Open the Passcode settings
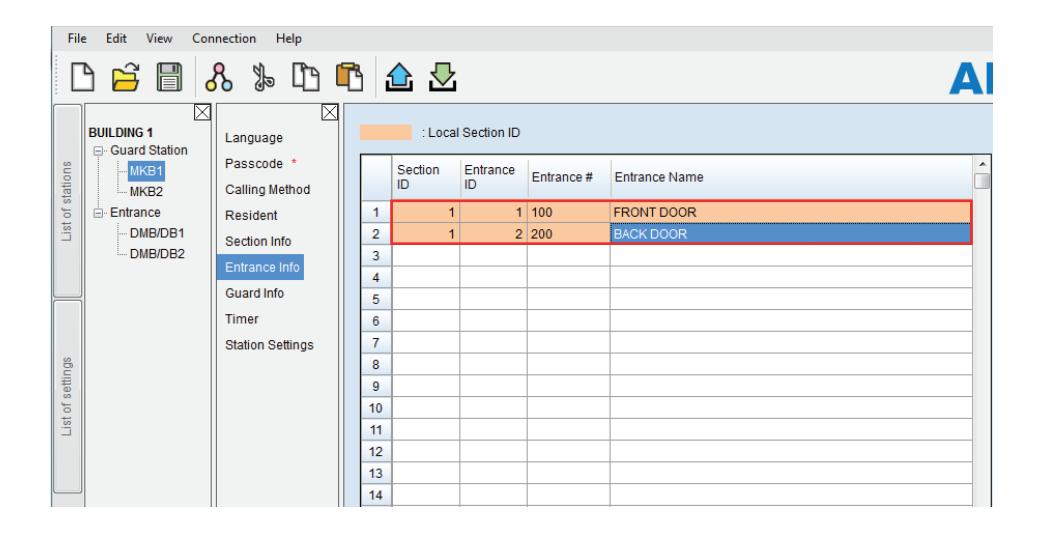The height and width of the screenshot is (535, 1037). (x=254, y=163)
